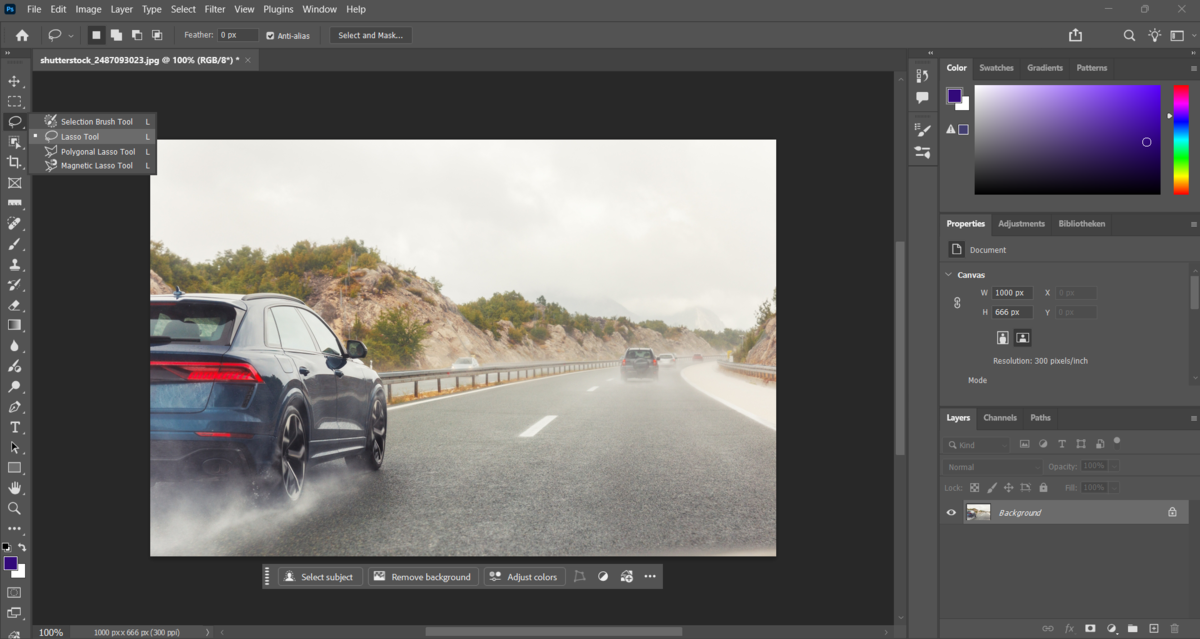
Task: Select the Zoom tool
Action: [14, 508]
